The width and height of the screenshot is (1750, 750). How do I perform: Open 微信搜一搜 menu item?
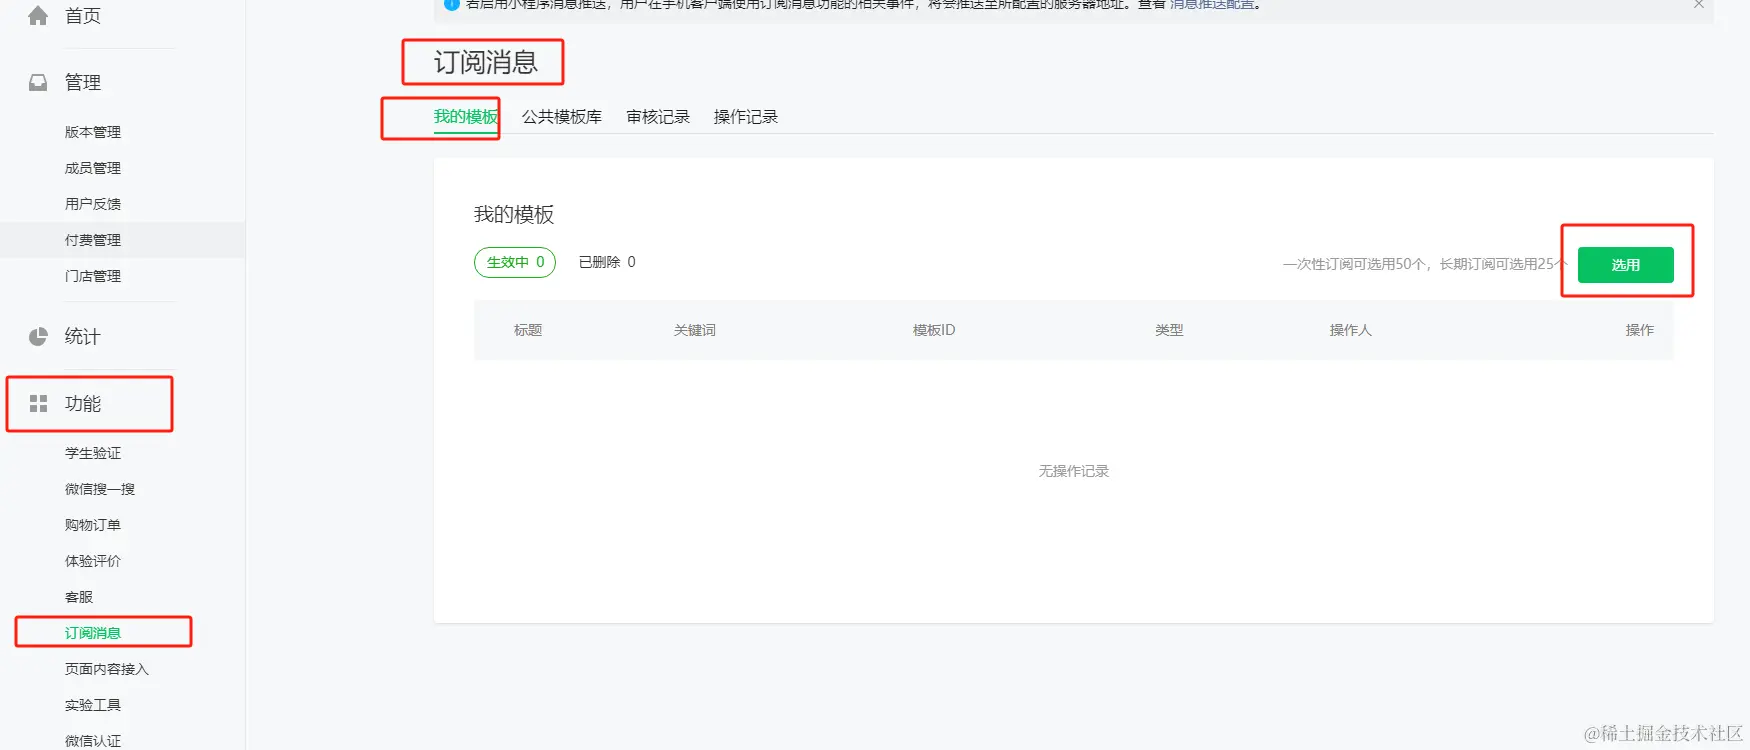[100, 489]
